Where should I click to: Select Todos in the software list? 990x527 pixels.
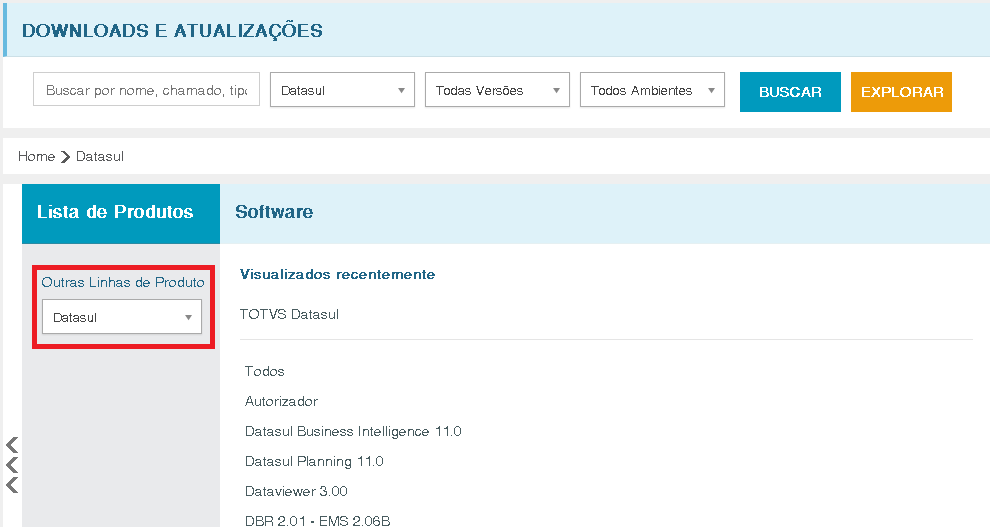265,371
